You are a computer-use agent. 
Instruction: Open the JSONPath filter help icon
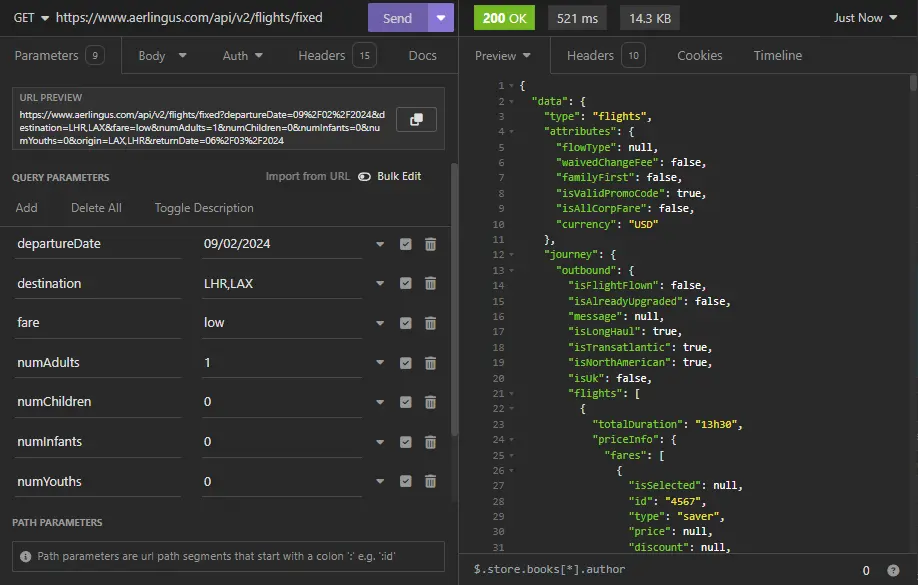[893, 570]
